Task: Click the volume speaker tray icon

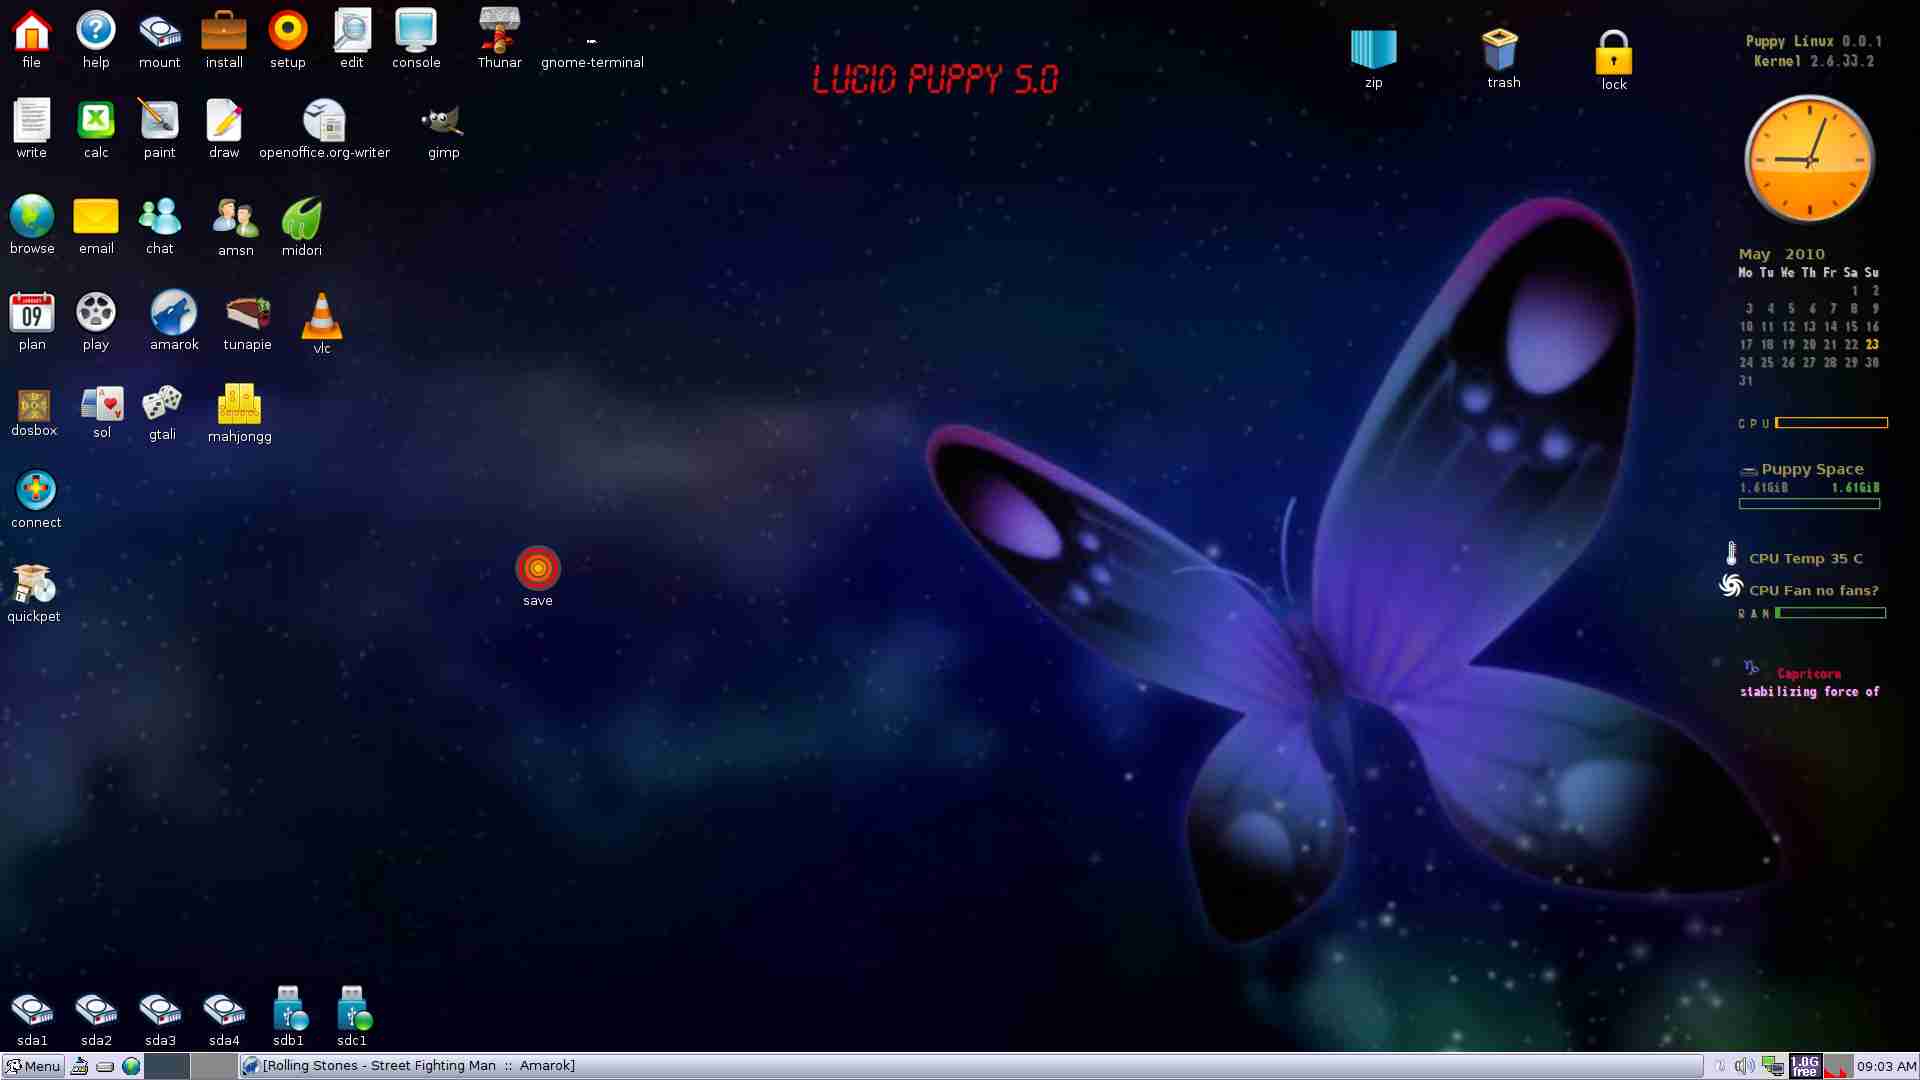Action: [x=1745, y=1066]
